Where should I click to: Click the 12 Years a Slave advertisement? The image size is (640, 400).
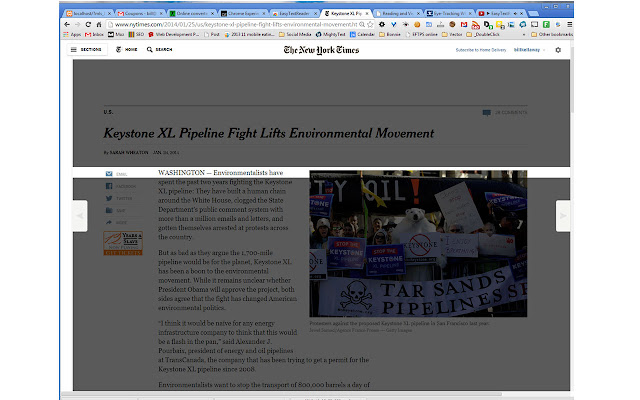point(123,243)
